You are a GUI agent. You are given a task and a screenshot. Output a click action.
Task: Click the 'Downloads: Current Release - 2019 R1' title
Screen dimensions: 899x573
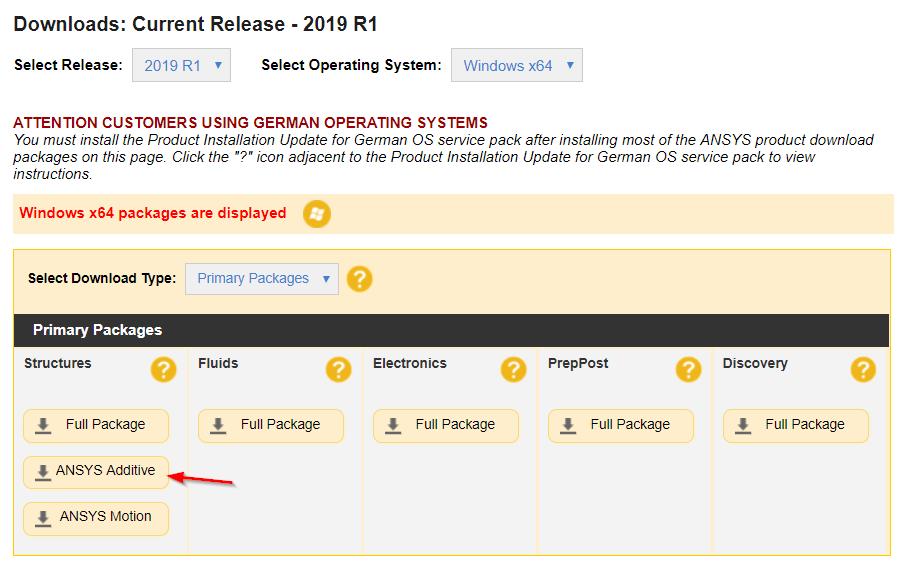[196, 24]
